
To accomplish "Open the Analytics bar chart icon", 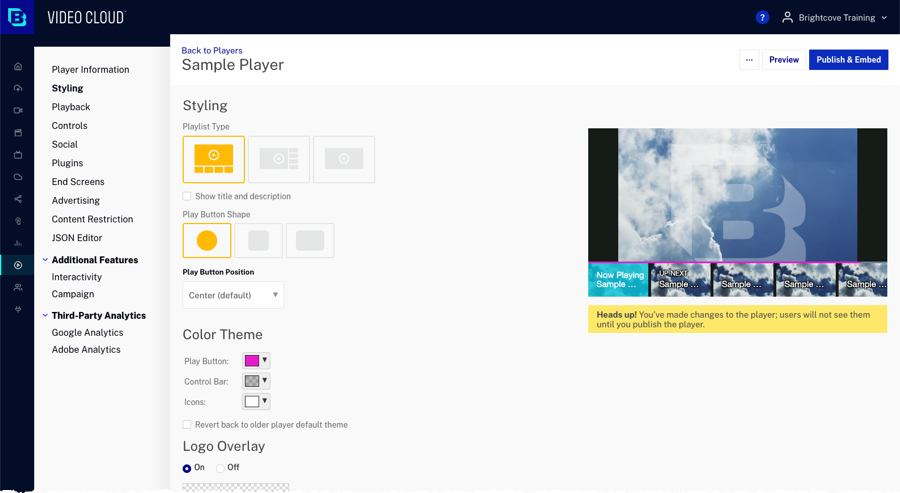I will pos(18,243).
